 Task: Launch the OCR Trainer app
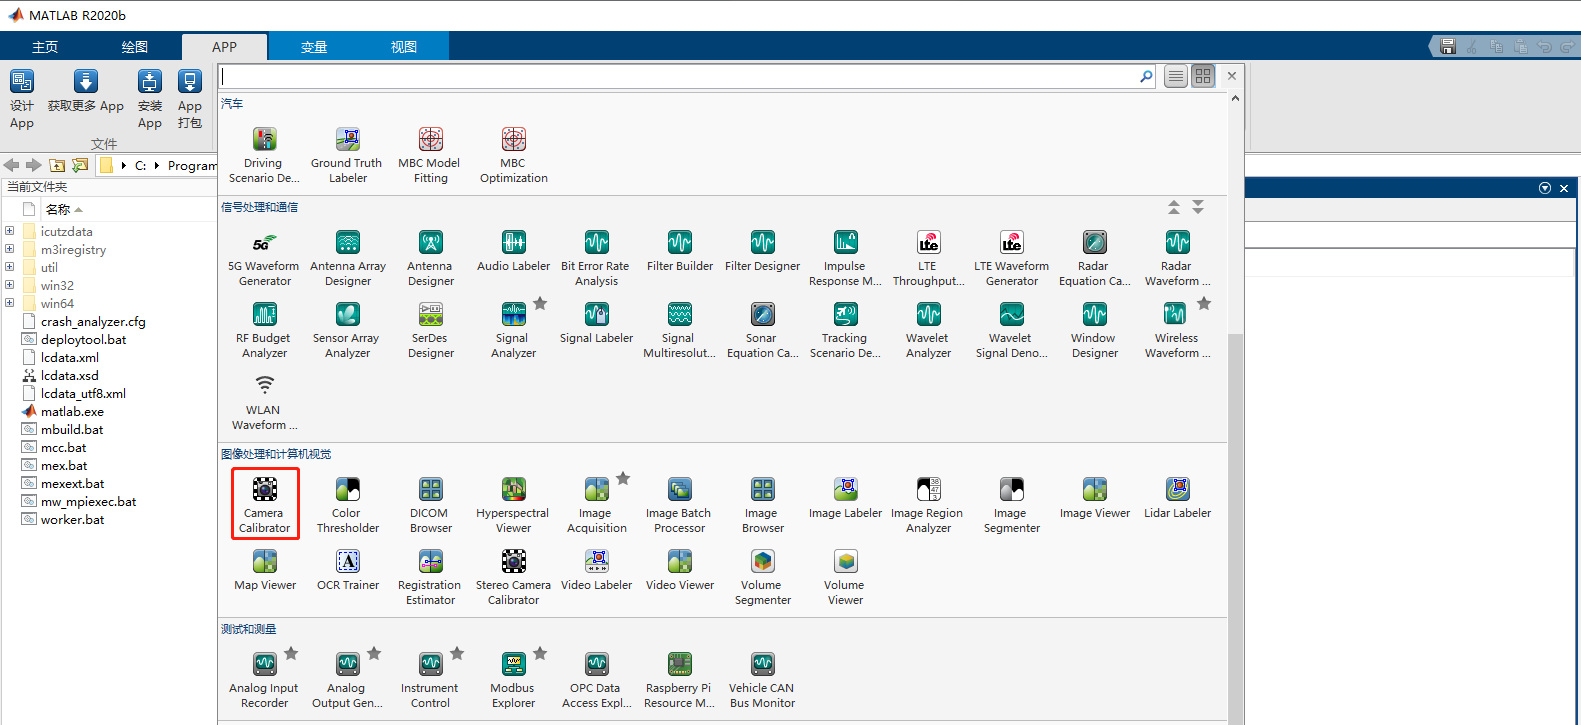[348, 570]
